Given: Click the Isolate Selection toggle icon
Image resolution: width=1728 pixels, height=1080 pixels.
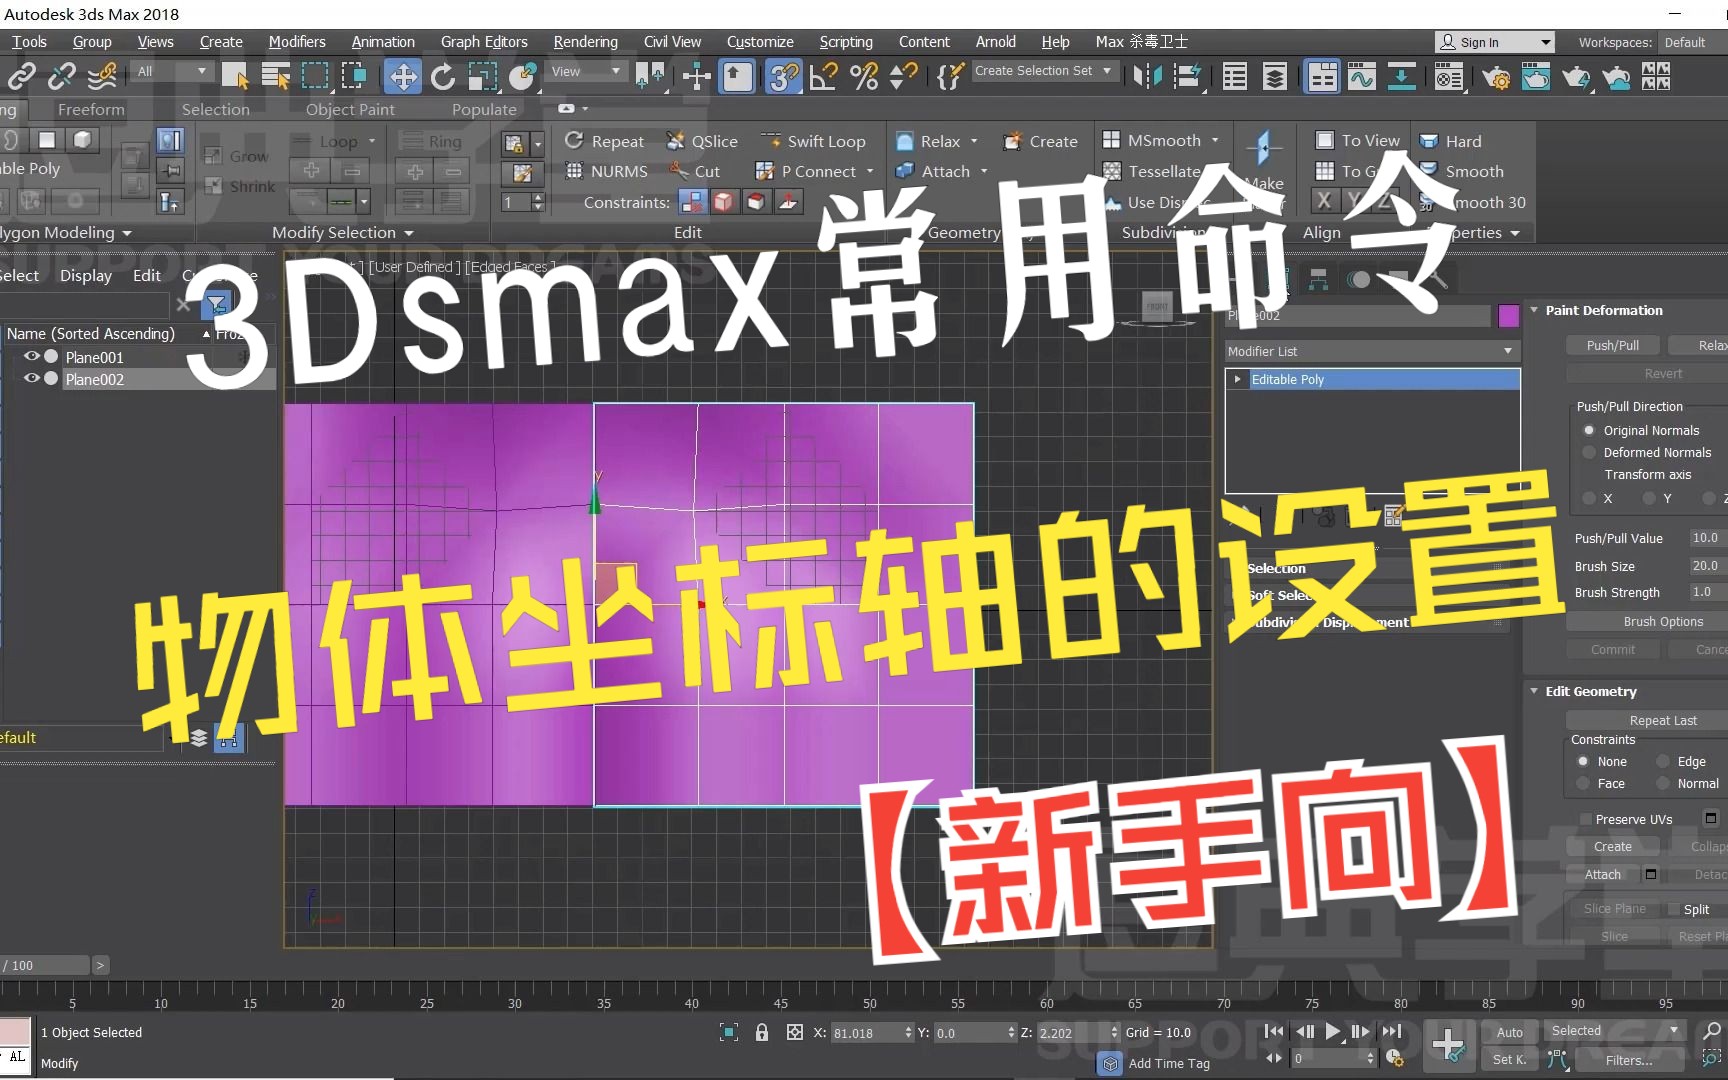Looking at the screenshot, I should click(729, 1032).
